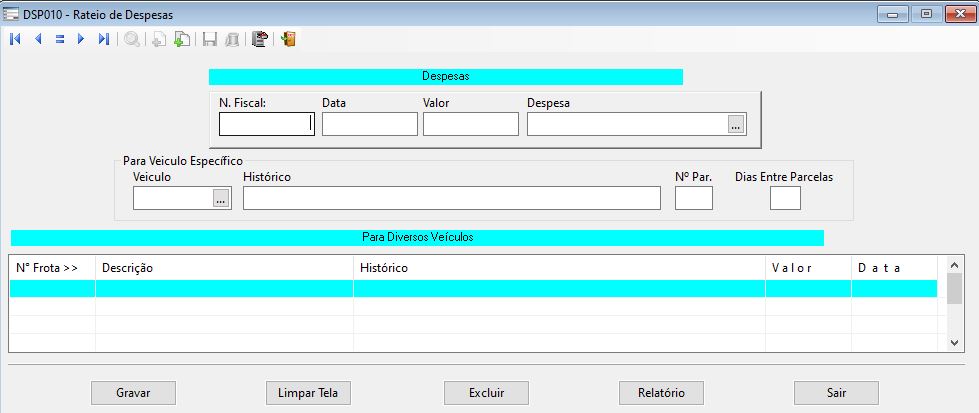Viewport: 979px width, 413px height.
Task: Open the Veiculo lookup button
Action: [x=221, y=199]
